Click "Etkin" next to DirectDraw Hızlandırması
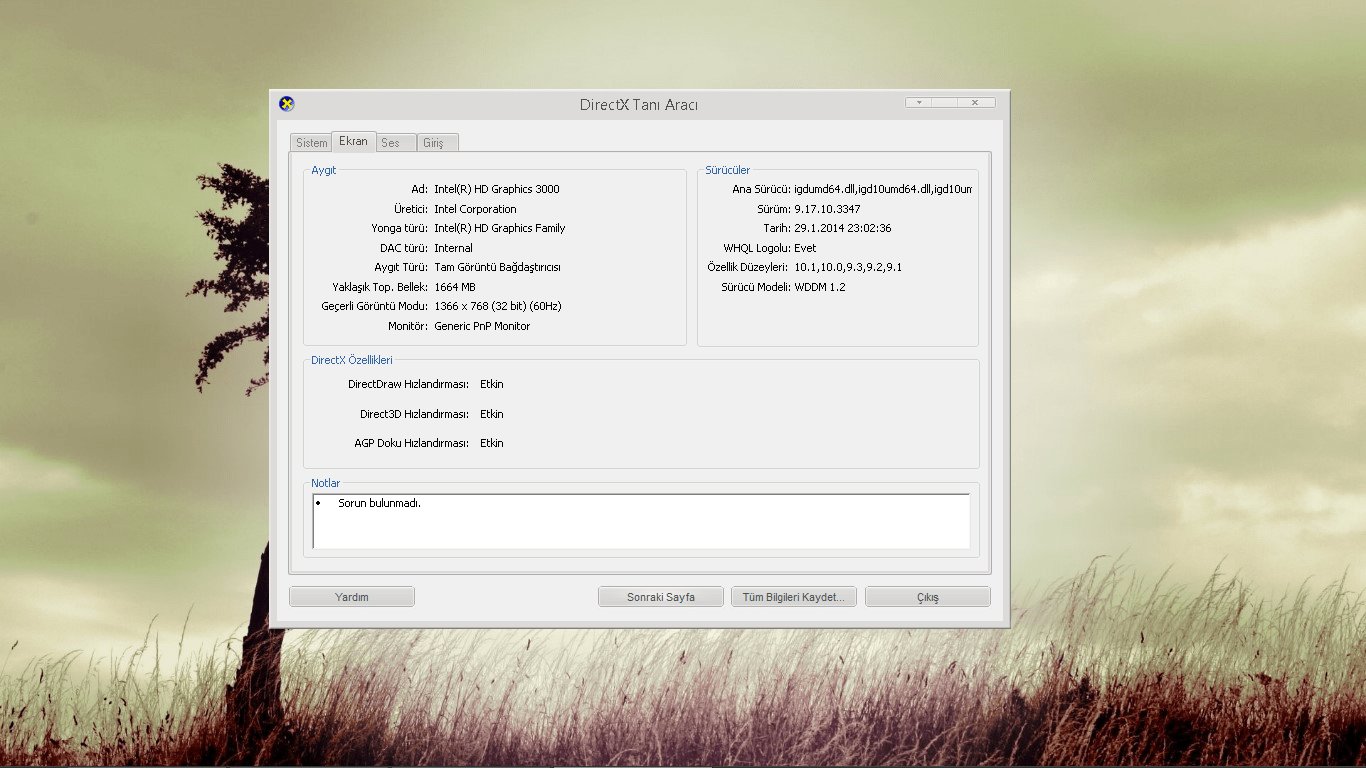Viewport: 1366px width, 768px height. [x=492, y=384]
